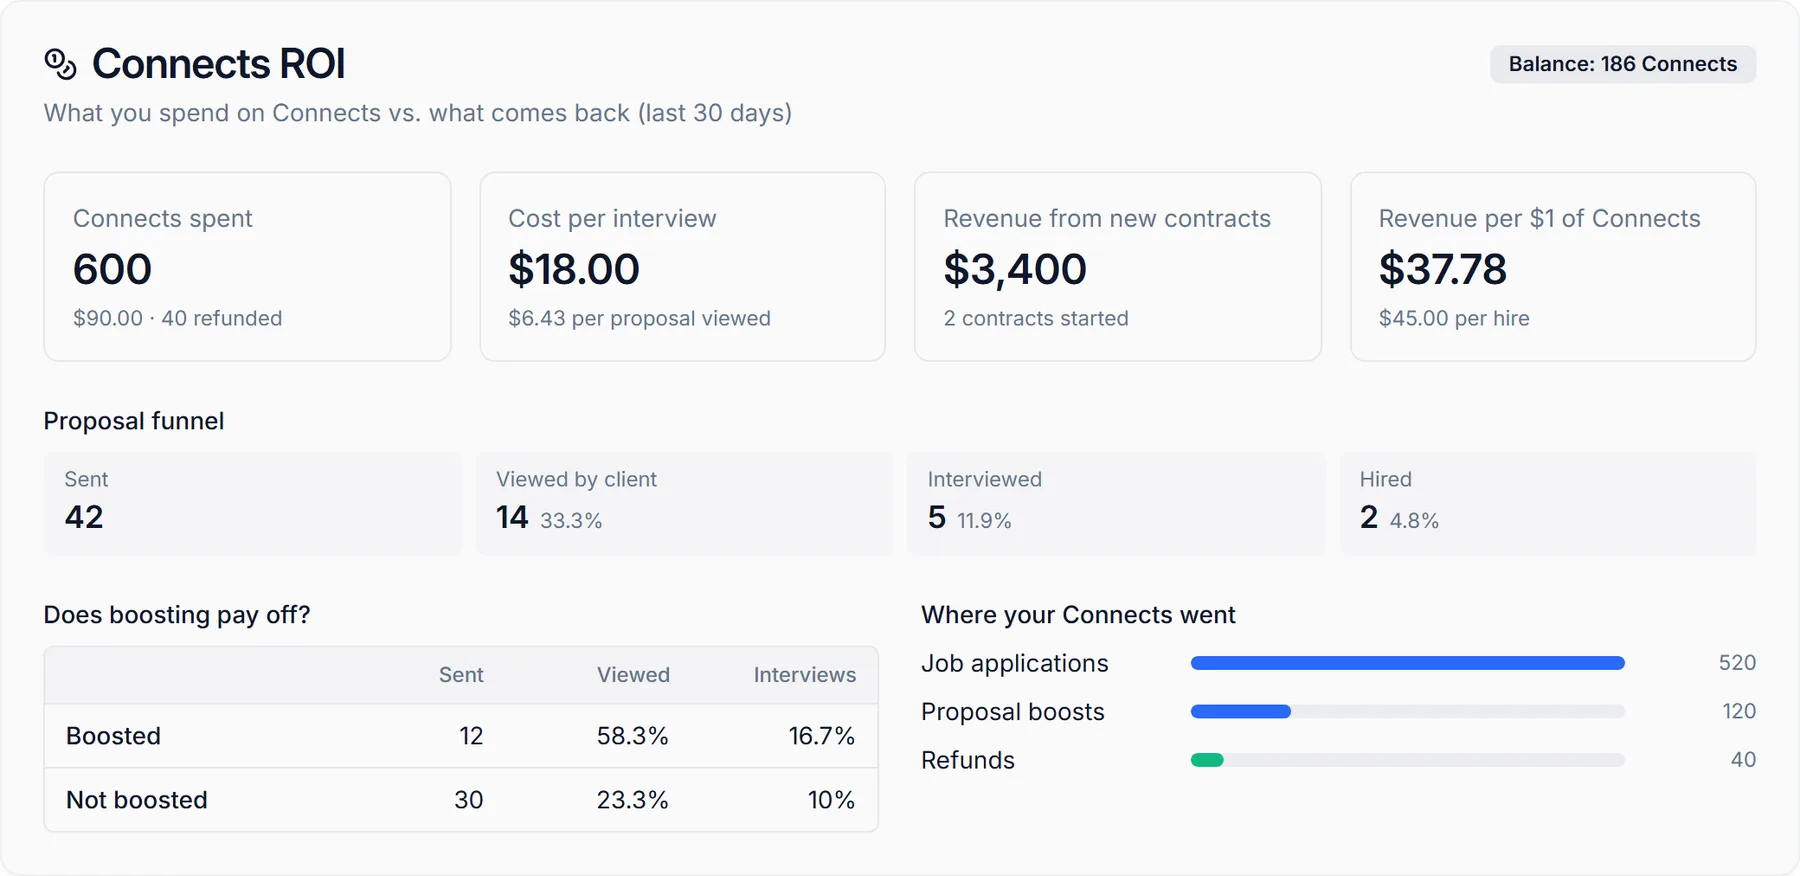The height and width of the screenshot is (876, 1800).
Task: Click Boosted interviews rate 16.7%
Action: (x=821, y=736)
